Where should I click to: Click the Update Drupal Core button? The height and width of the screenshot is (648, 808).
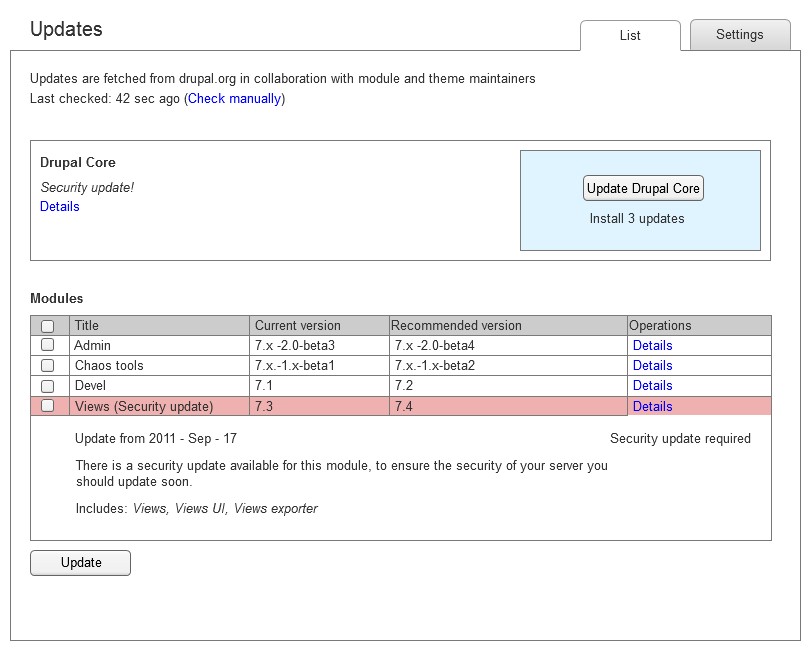(643, 188)
